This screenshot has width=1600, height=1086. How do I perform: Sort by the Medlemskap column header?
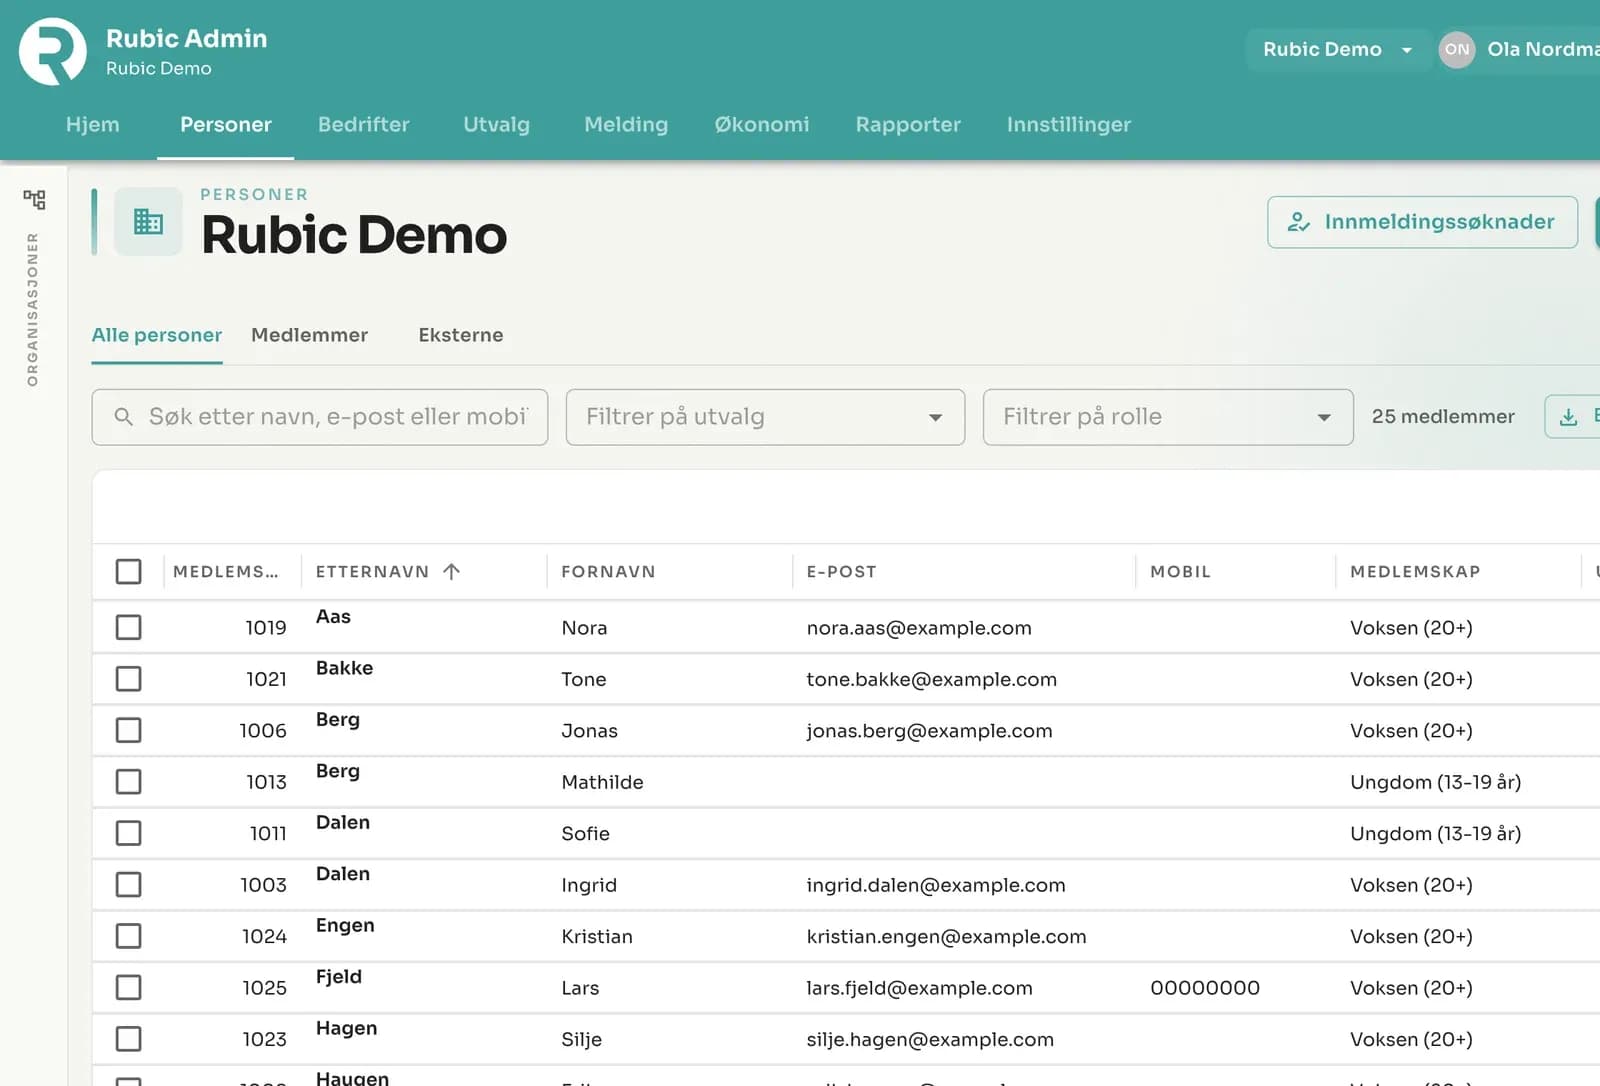pos(1415,571)
